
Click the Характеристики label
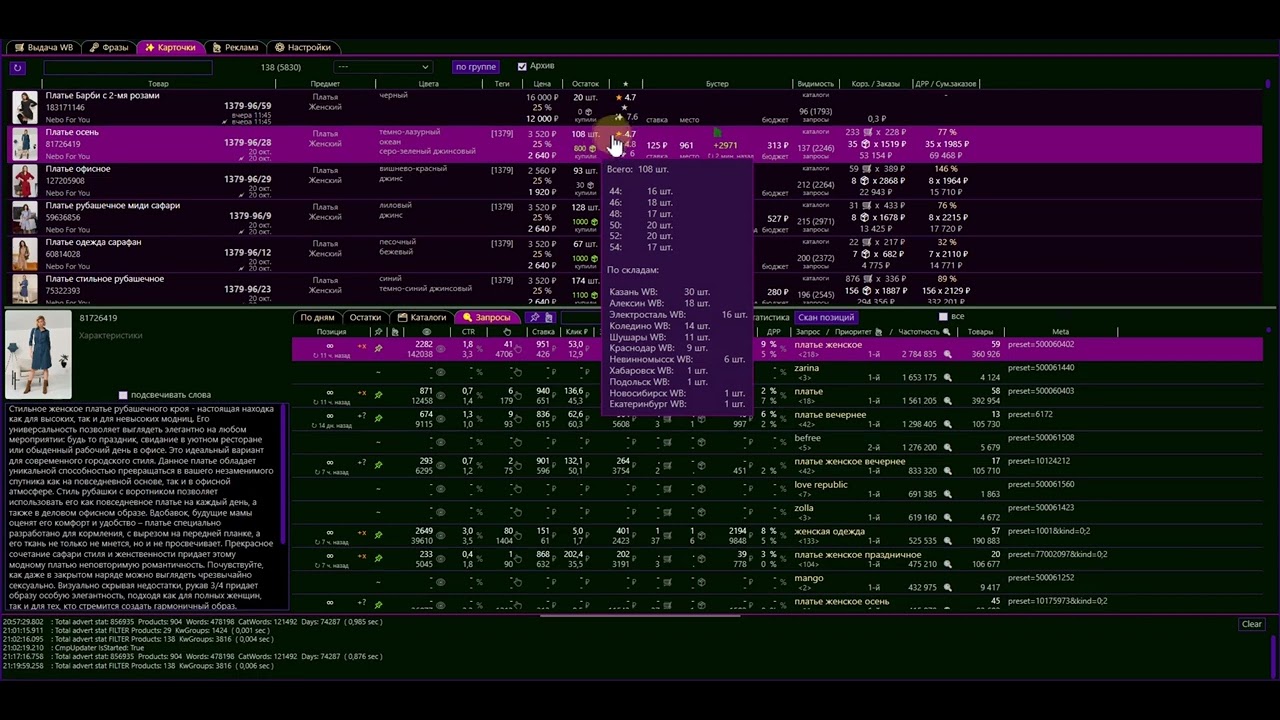pos(111,335)
